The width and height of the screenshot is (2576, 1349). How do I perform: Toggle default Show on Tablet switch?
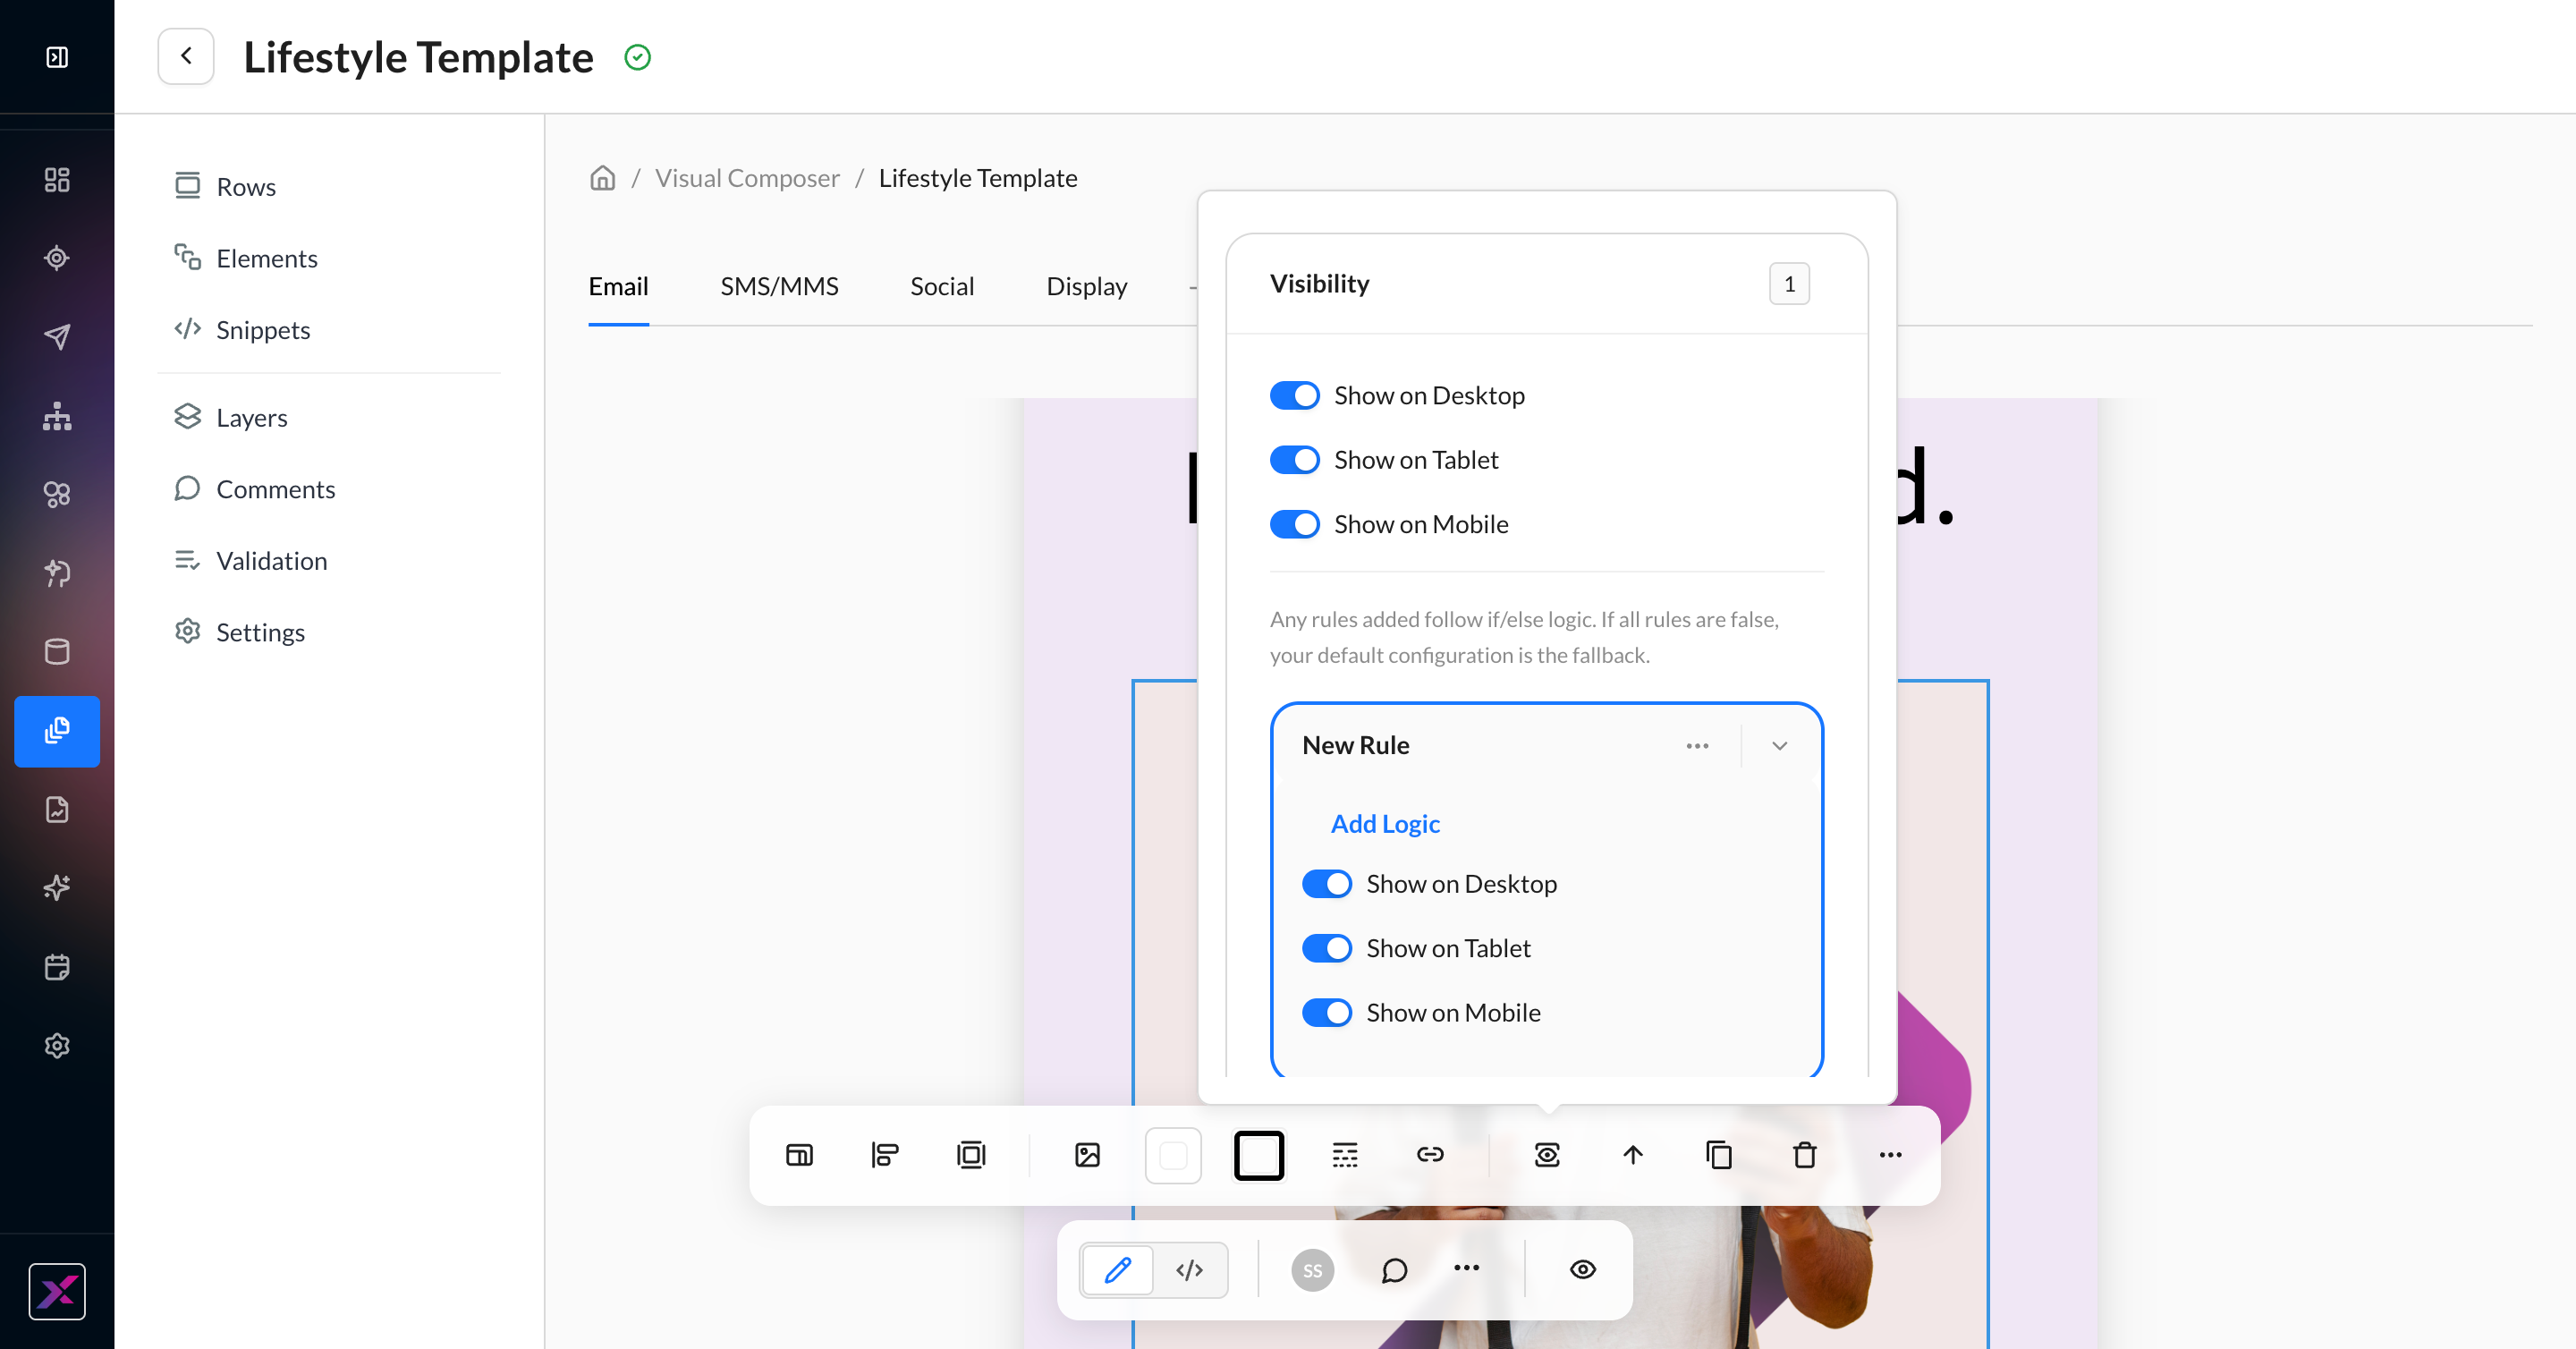[1295, 460]
